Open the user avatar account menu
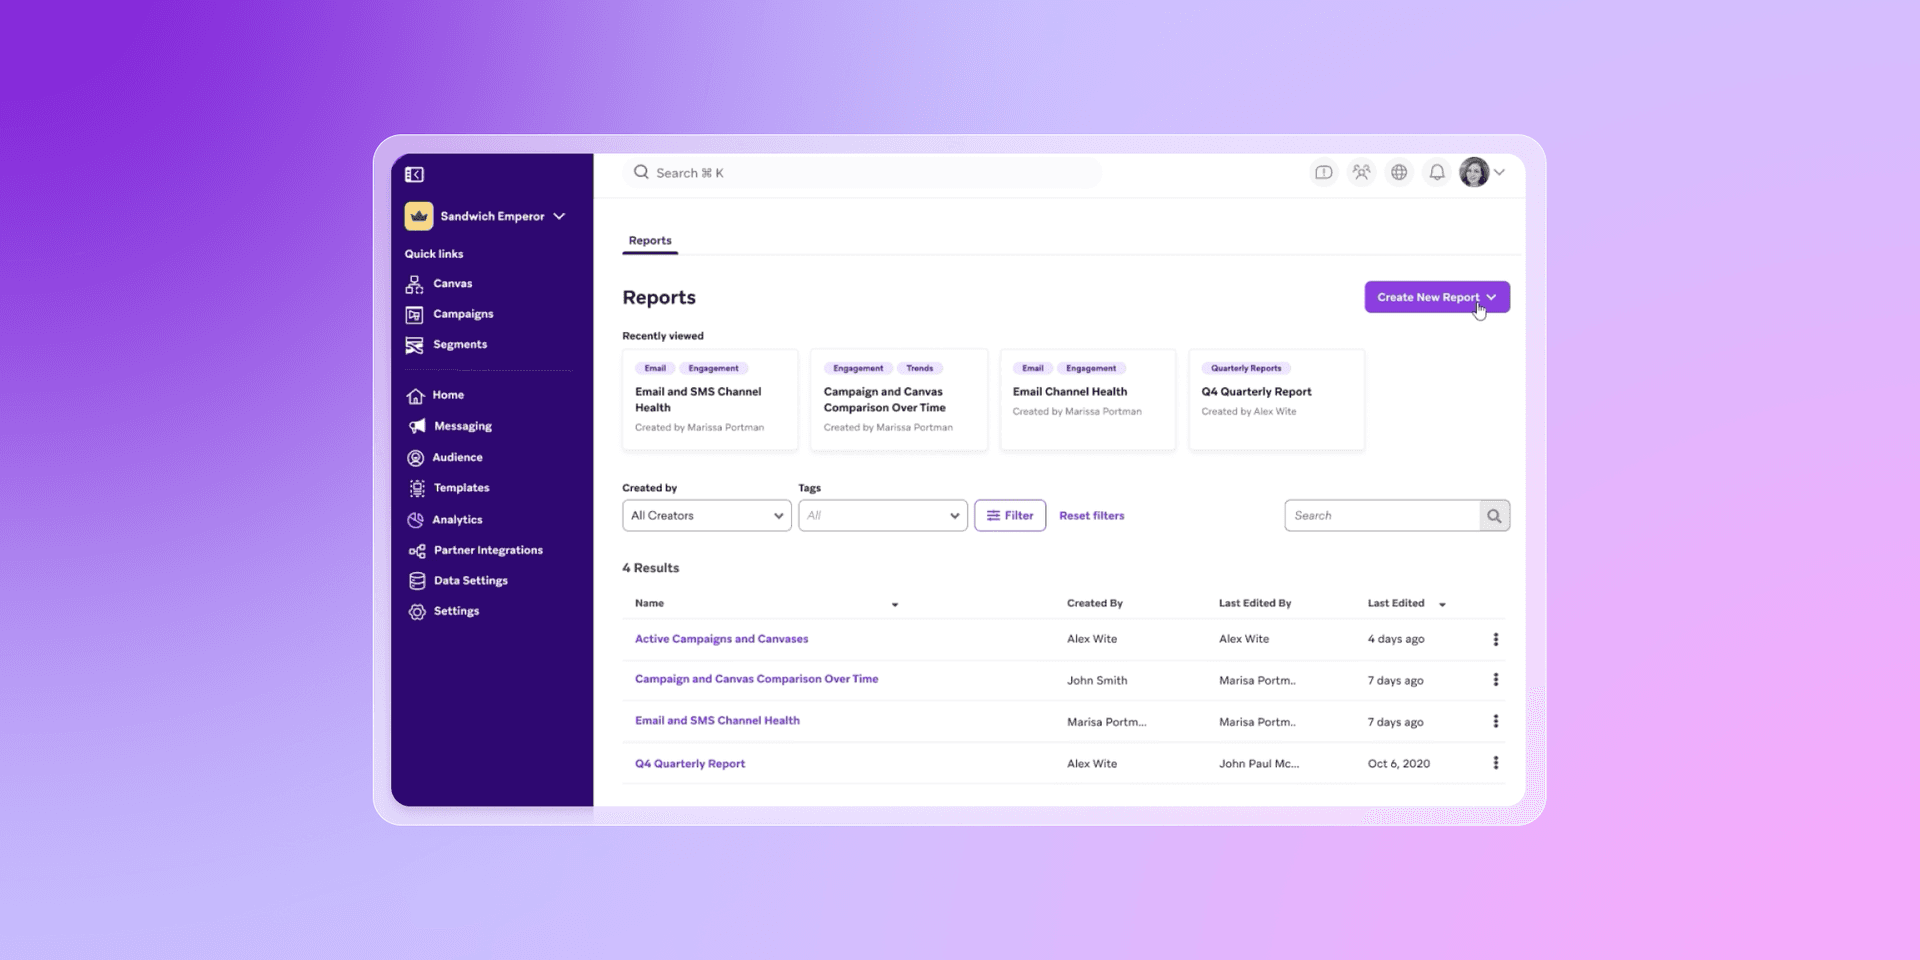The image size is (1920, 960). click(1481, 173)
